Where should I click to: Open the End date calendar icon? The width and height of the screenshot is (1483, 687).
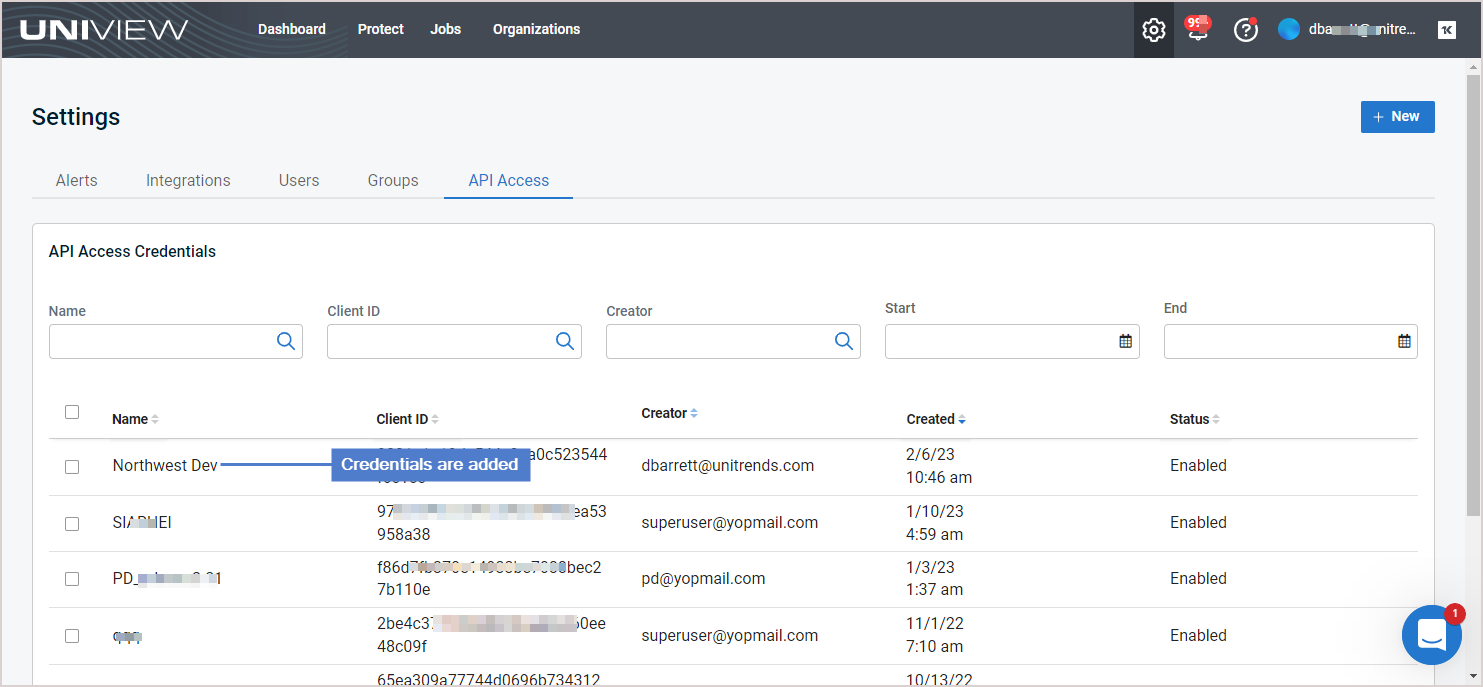click(1404, 341)
